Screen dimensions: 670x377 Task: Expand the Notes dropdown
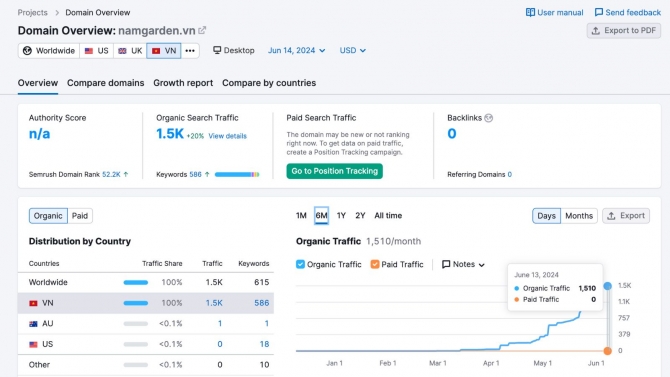coord(464,264)
